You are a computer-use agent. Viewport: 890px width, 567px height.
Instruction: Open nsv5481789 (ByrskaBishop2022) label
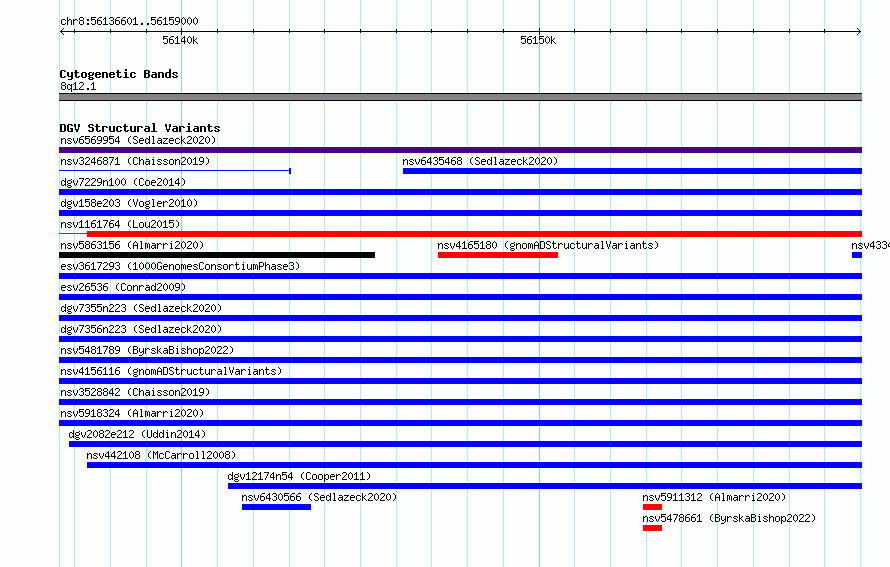pos(147,350)
